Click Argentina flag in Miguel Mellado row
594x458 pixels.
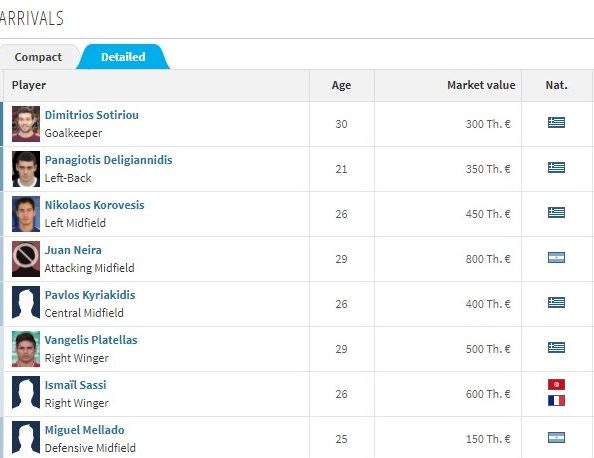[556, 438]
